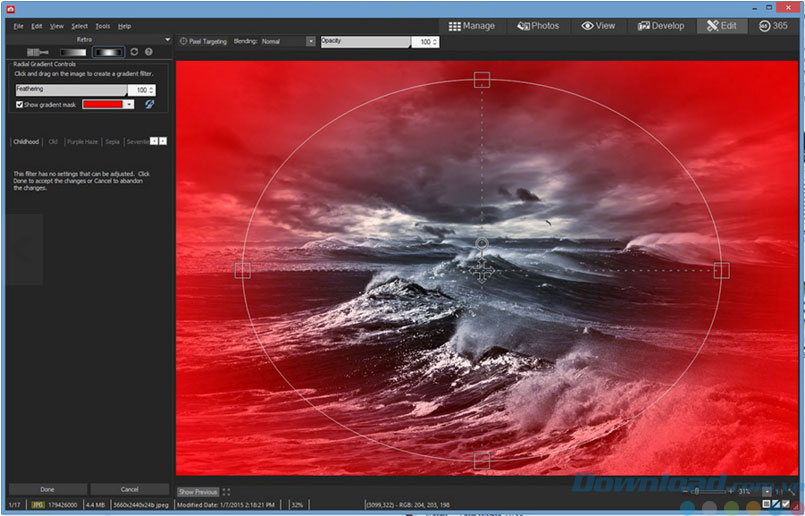
Task: Expand the Retro filter panel dropdown
Action: [167, 39]
